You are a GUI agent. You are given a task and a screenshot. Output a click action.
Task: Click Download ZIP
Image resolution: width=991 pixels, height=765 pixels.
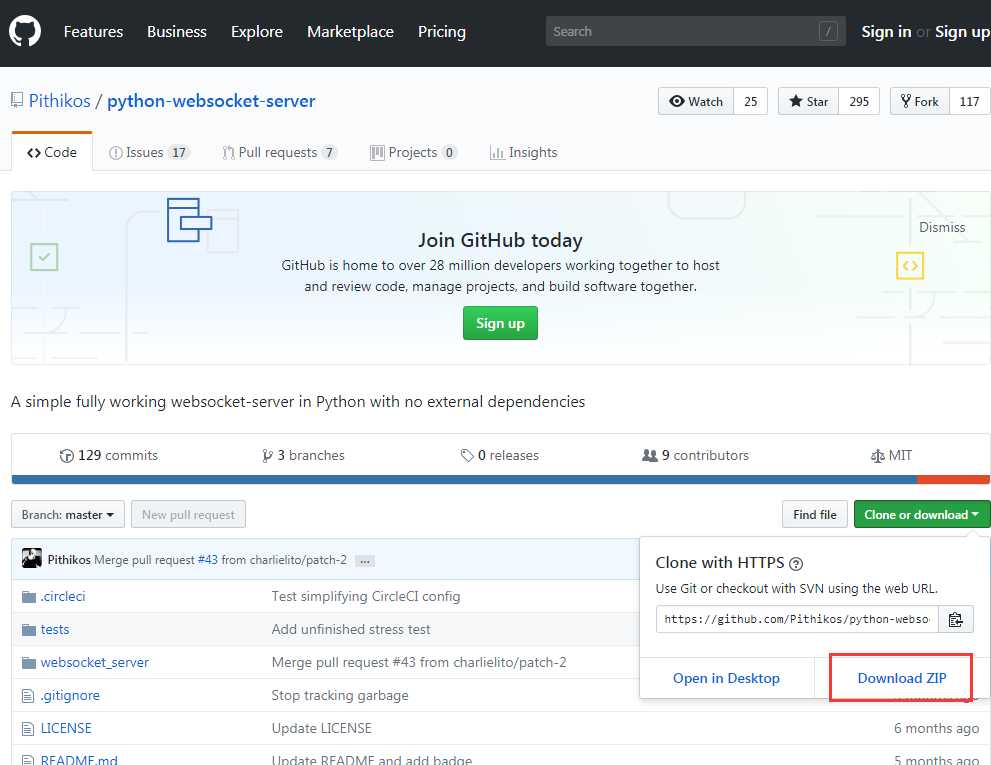click(902, 678)
